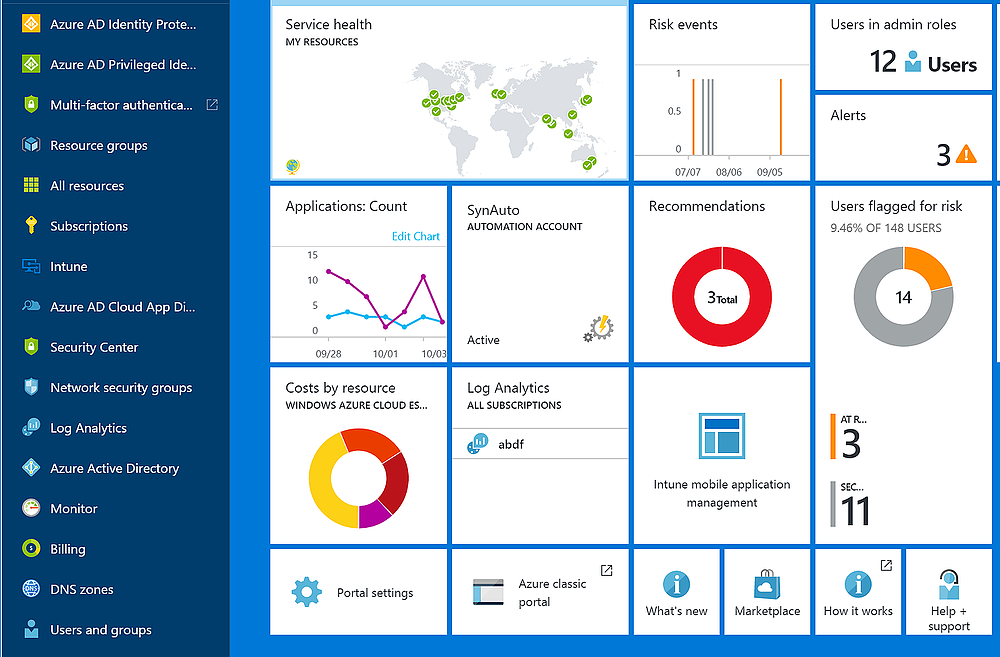Open Azure classic portal external link arrow
The width and height of the screenshot is (1000, 657).
click(x=607, y=570)
